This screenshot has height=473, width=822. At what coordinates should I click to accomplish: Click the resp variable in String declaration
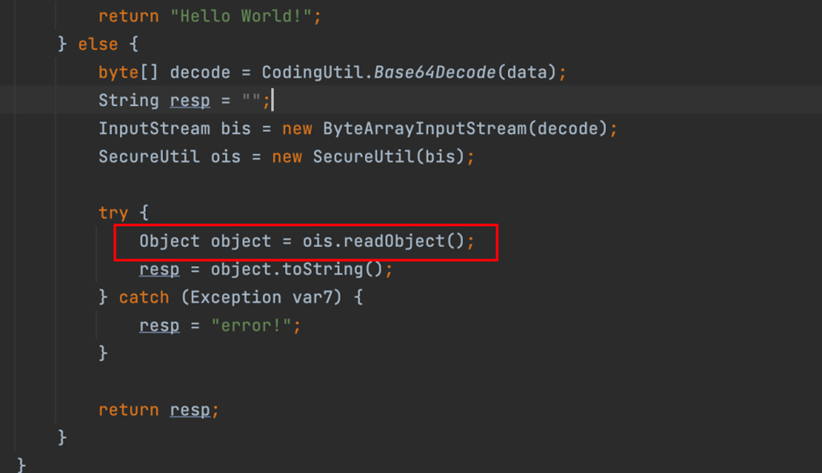[190, 101]
